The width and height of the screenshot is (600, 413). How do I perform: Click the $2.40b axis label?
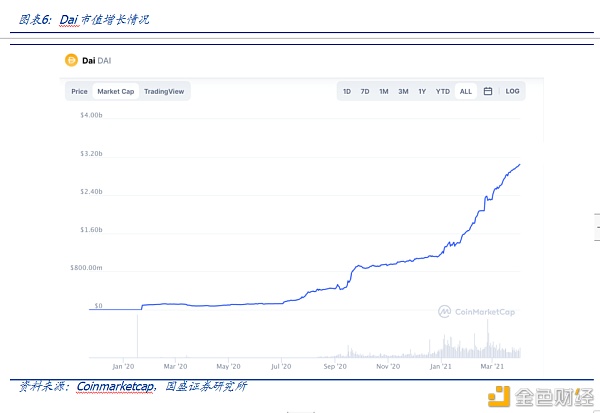coord(91,191)
